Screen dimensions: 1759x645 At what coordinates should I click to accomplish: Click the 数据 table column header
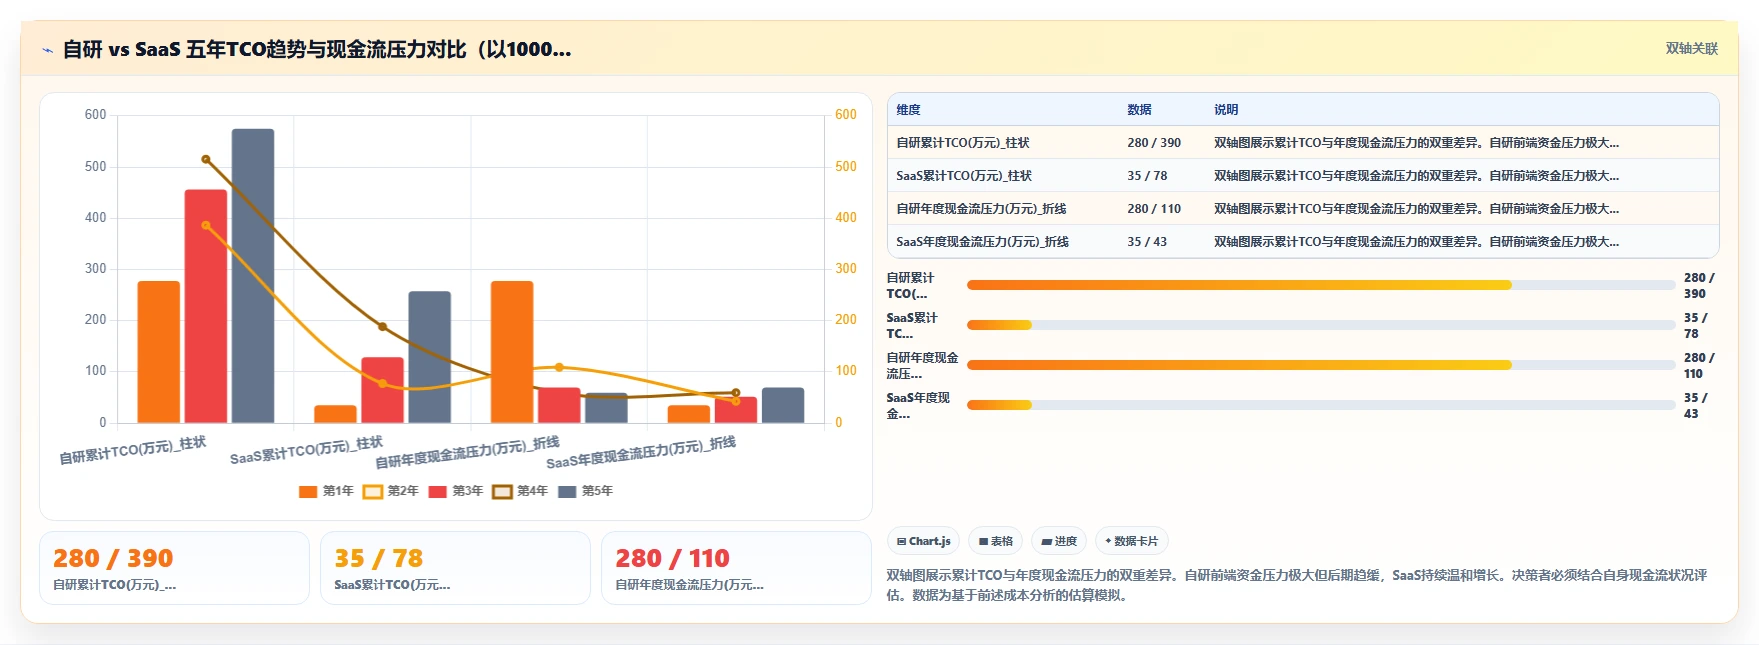[x=1139, y=110]
